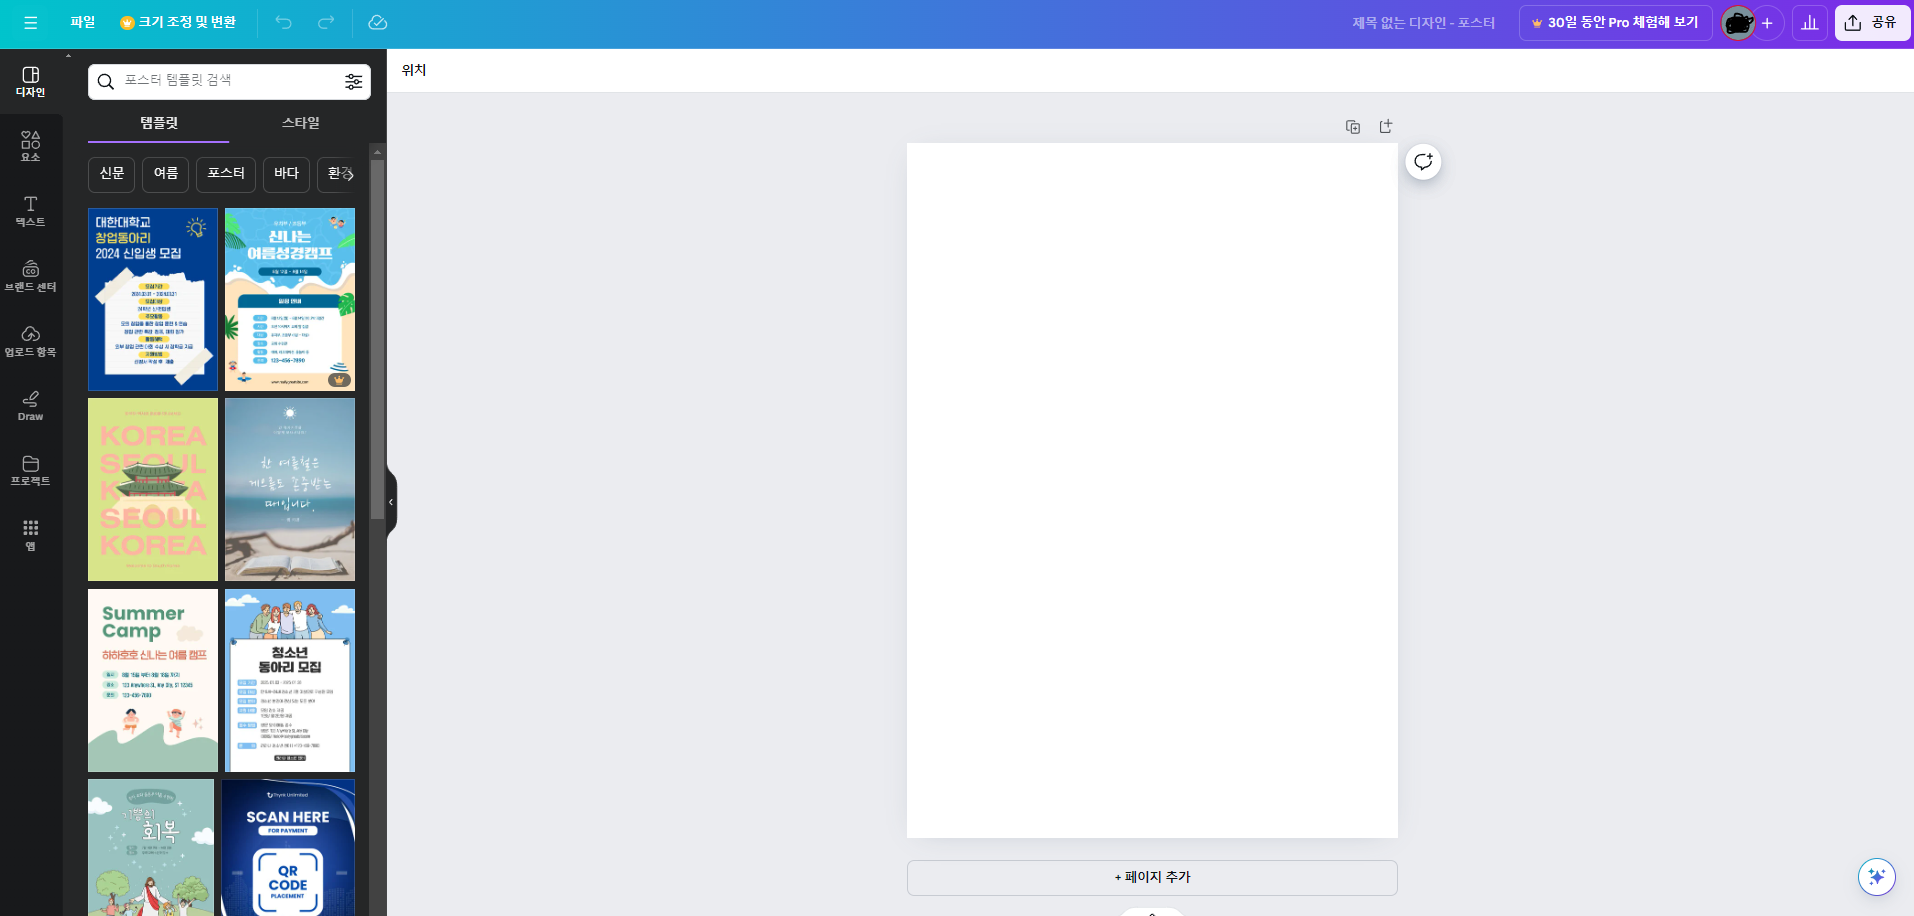Select the Summer Camp template thumbnail
Viewport: 1914px width, 916px height.
[153, 680]
